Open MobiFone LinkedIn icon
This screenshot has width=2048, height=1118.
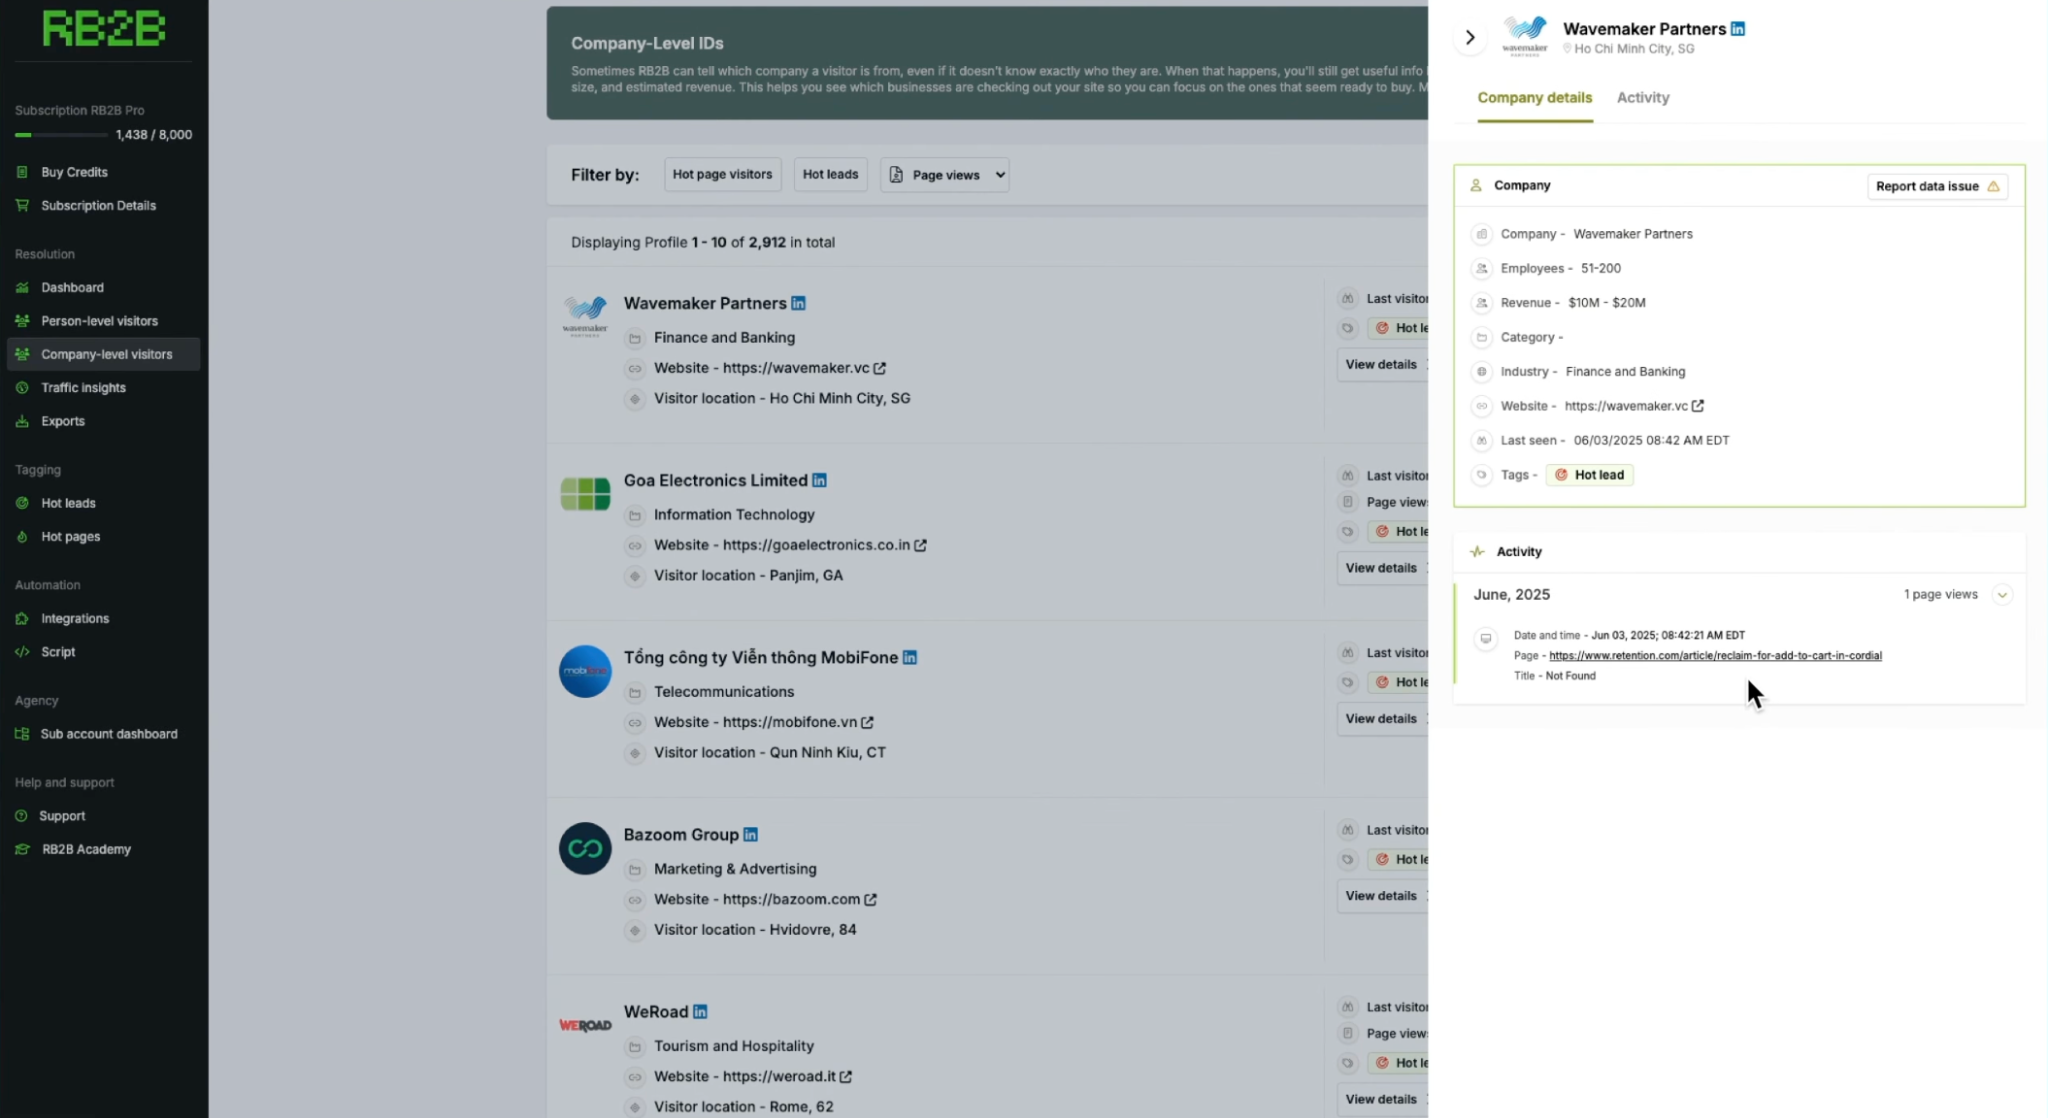(910, 657)
